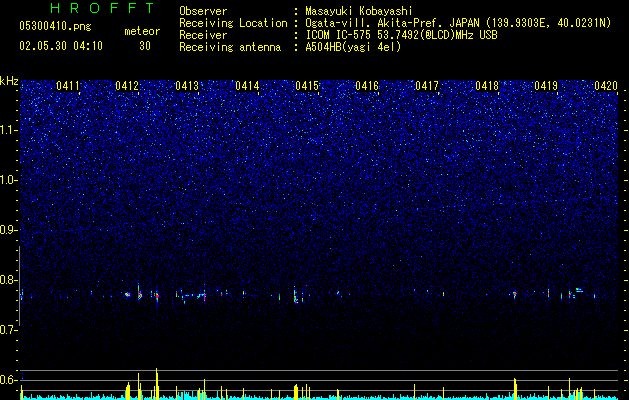Screen dimensions: 629x400
Task: Select the Ogata-vill. Akita-Pref. JAPAN location text
Action: click(x=392, y=23)
